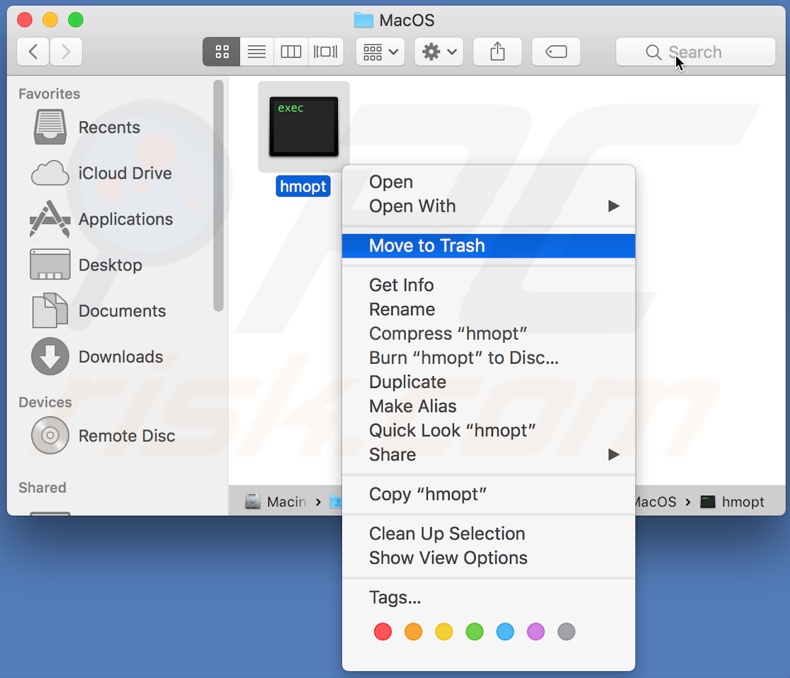Click MacOS folder in the path bar
790x678 pixels.
(655, 502)
